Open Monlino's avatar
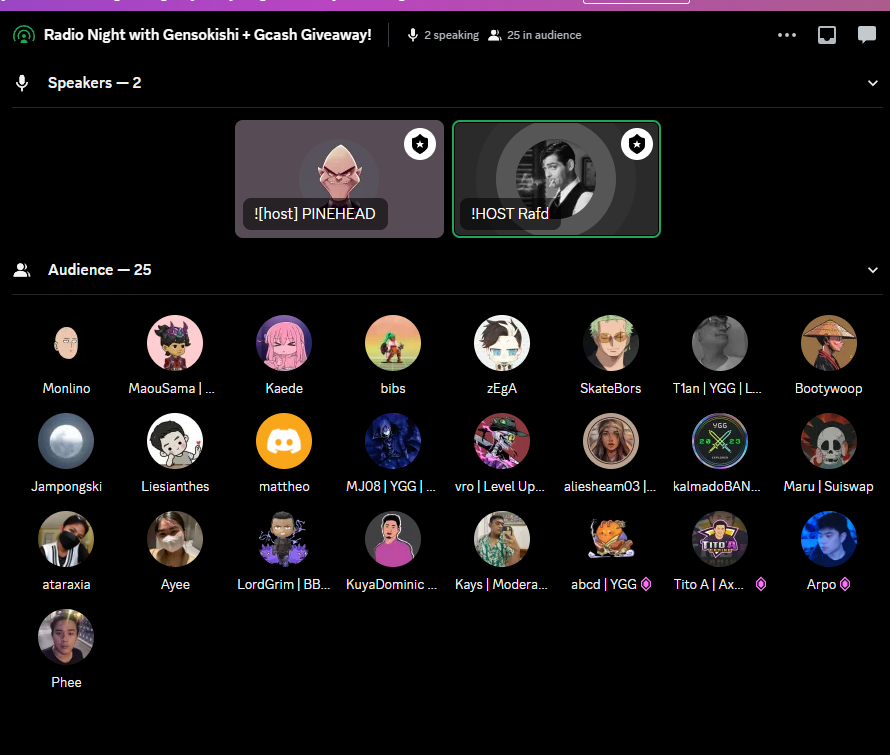Viewport: 890px width, 755px height. pos(66,343)
